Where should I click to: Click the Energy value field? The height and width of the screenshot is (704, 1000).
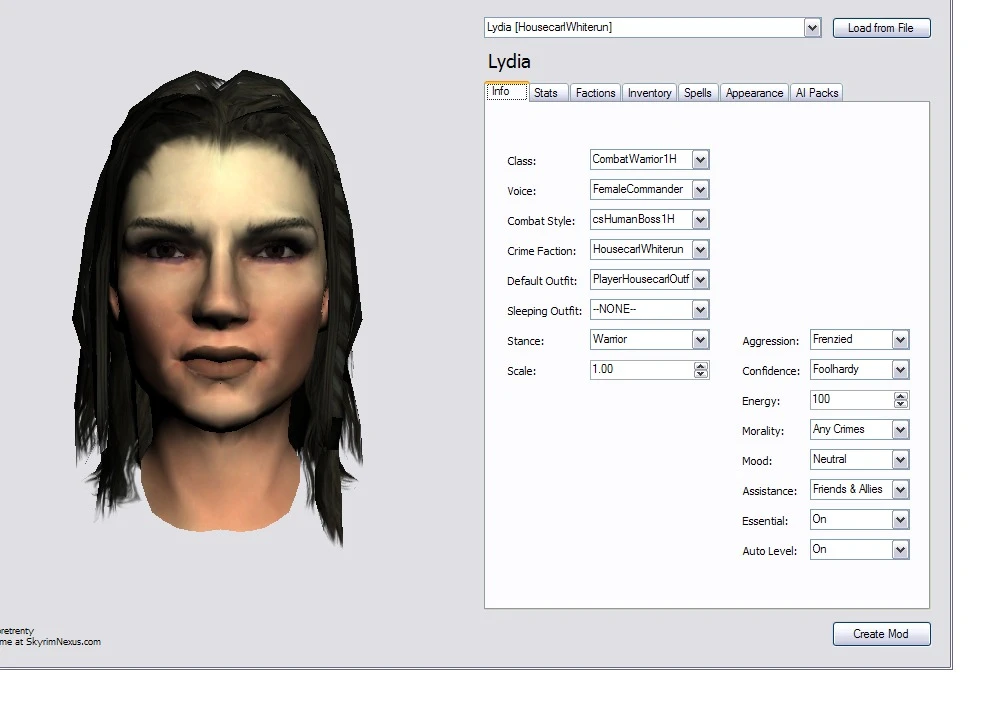point(852,399)
